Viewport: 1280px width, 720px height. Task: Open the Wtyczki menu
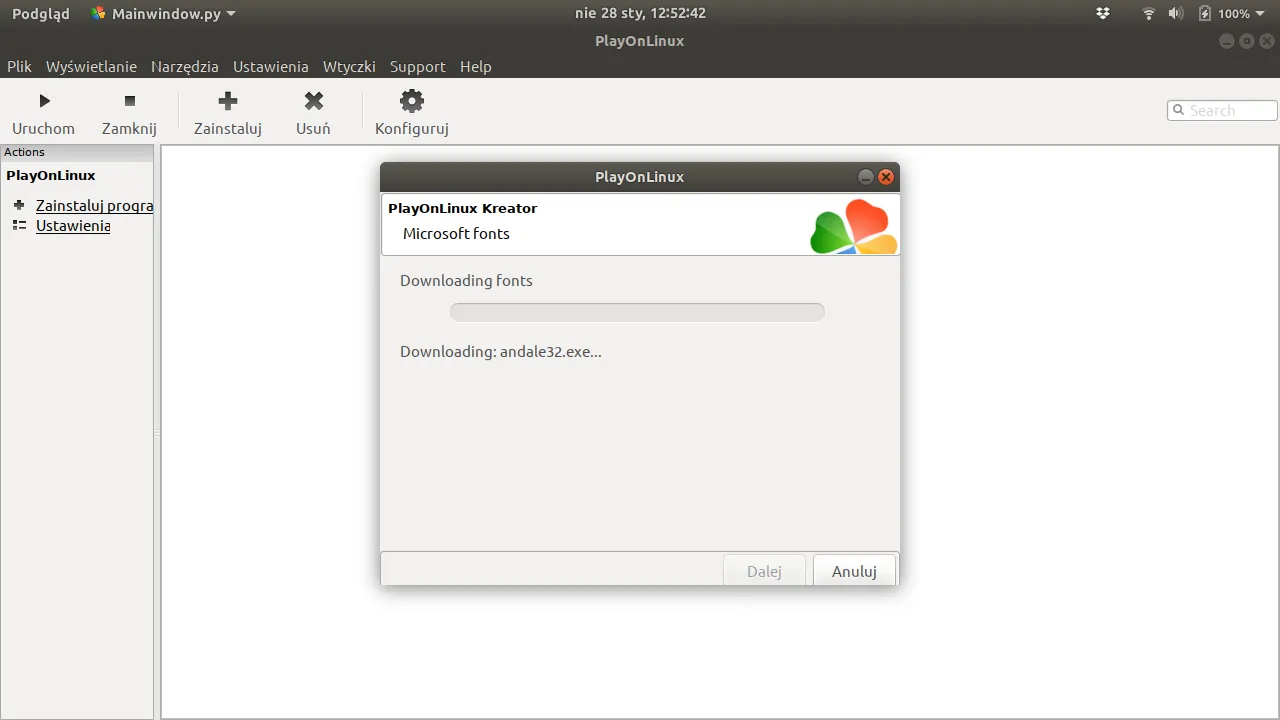pyautogui.click(x=349, y=66)
